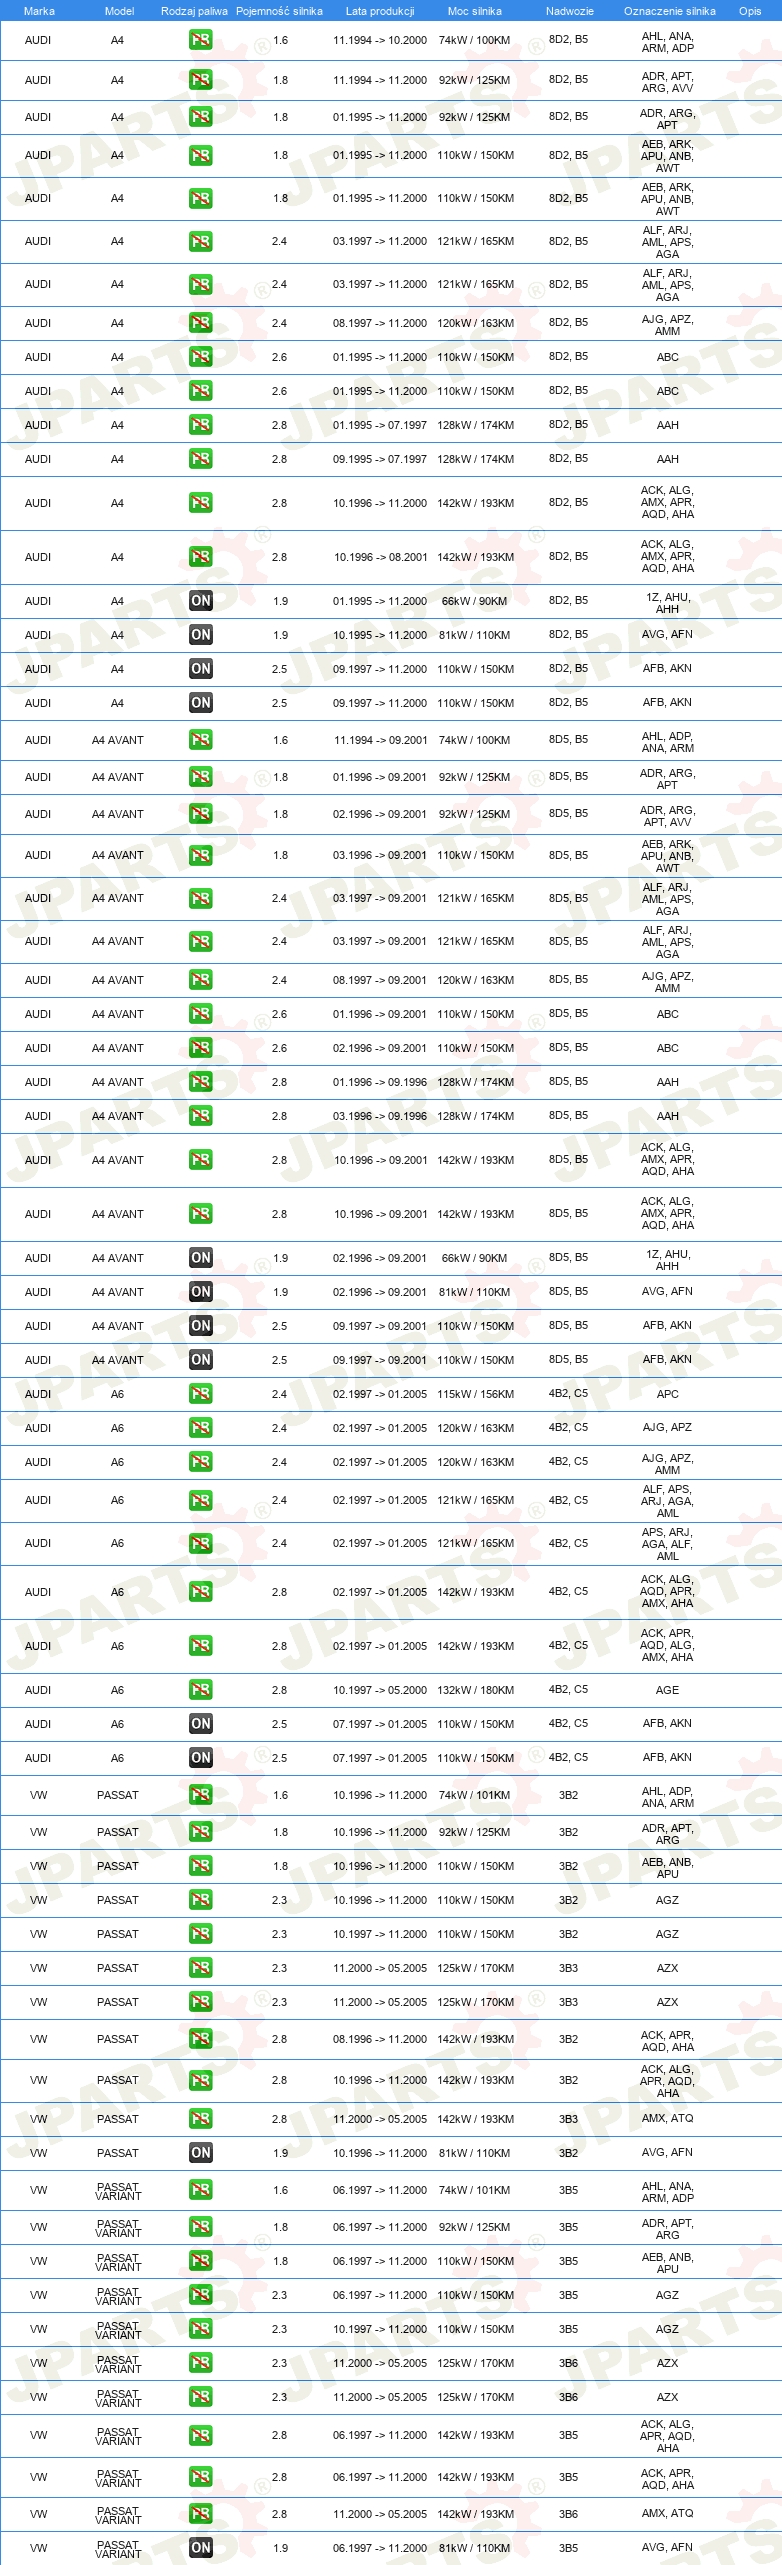Click petrol icon in A6 132kW/180KM row
This screenshot has height=2565, width=782.
(200, 1690)
